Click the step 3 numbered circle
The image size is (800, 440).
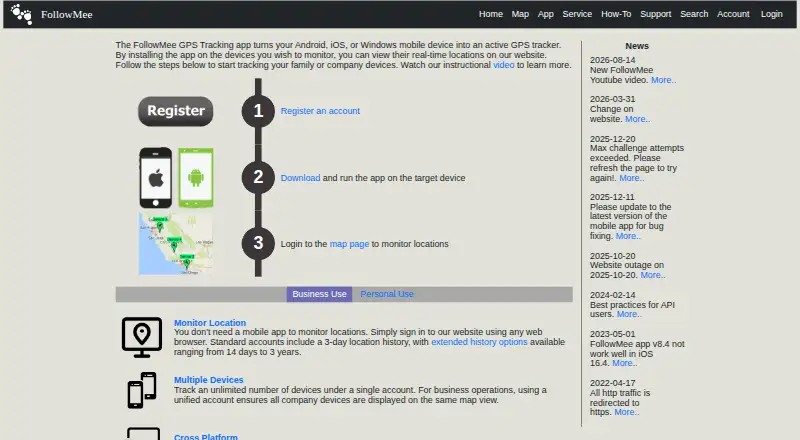click(258, 243)
